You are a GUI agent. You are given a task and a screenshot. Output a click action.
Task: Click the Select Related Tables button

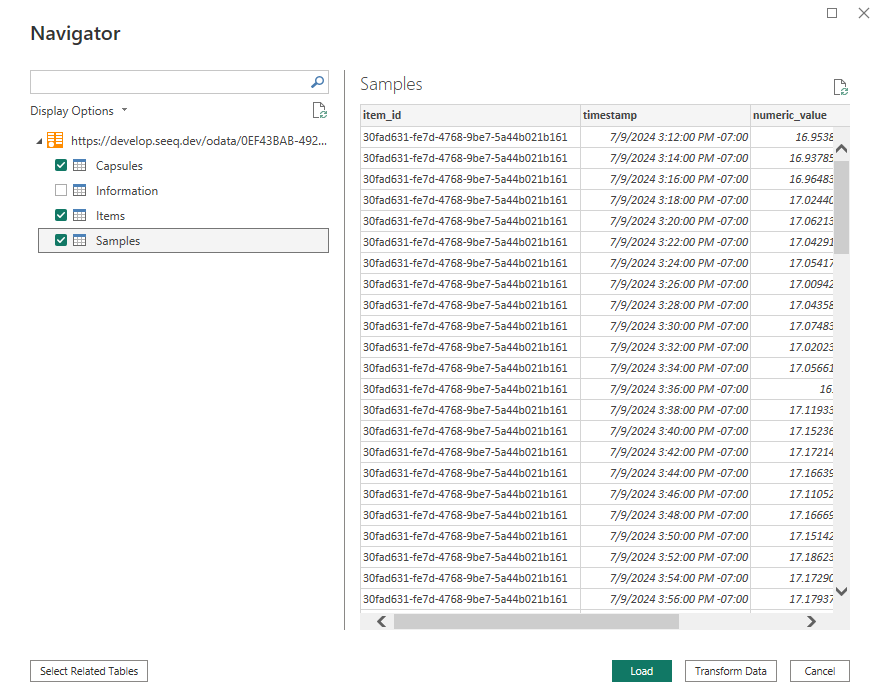(88, 671)
